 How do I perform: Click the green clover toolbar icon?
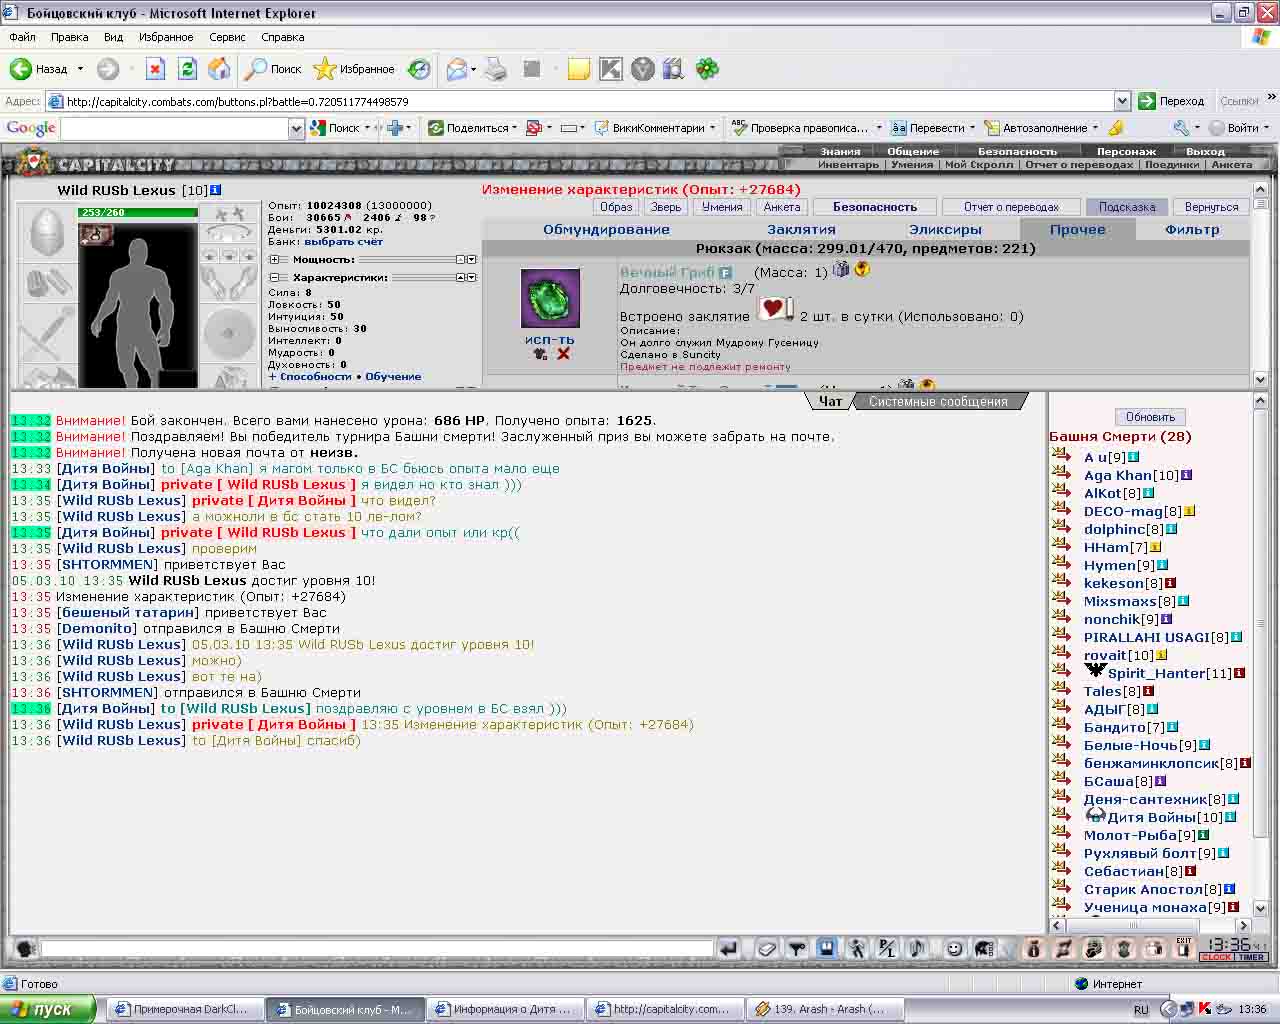coord(707,69)
